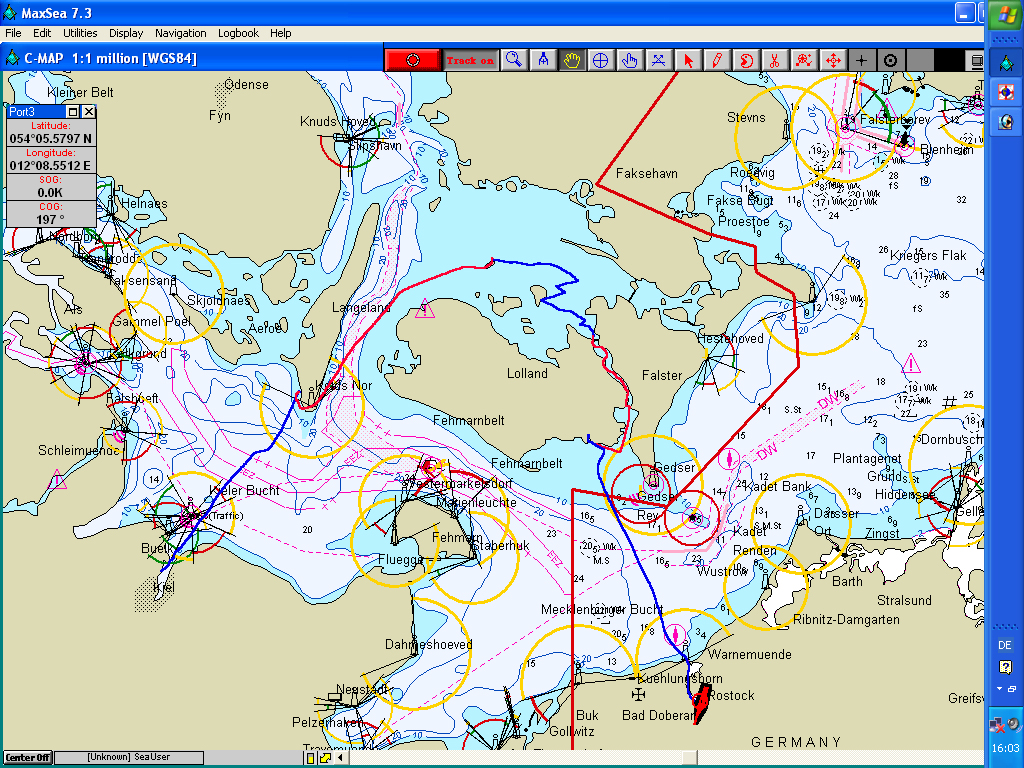Click the Kieler Bucht chart label
This screenshot has height=768, width=1024.
tap(244, 490)
